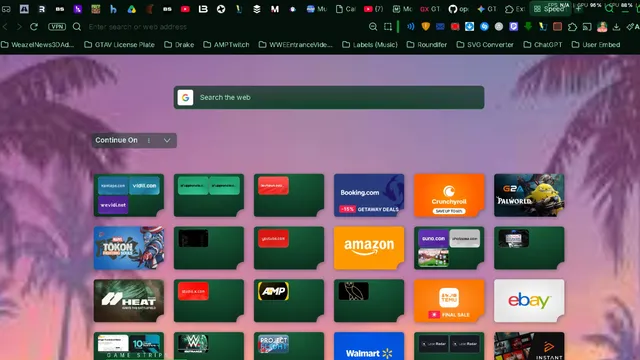Click the cast screen icon
Screen dimensions: 640x360
point(587,27)
